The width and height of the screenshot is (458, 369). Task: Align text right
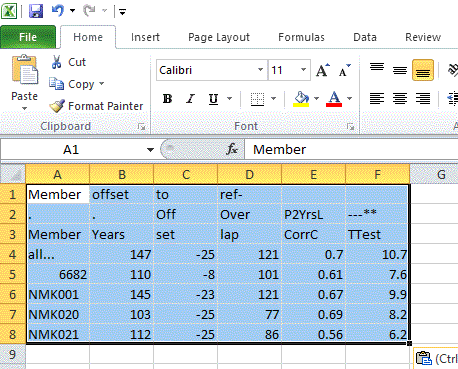point(423,99)
